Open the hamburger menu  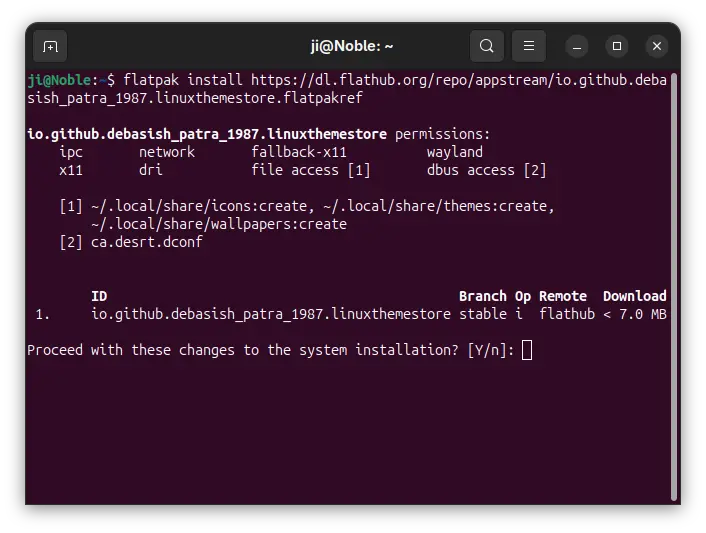[x=529, y=46]
